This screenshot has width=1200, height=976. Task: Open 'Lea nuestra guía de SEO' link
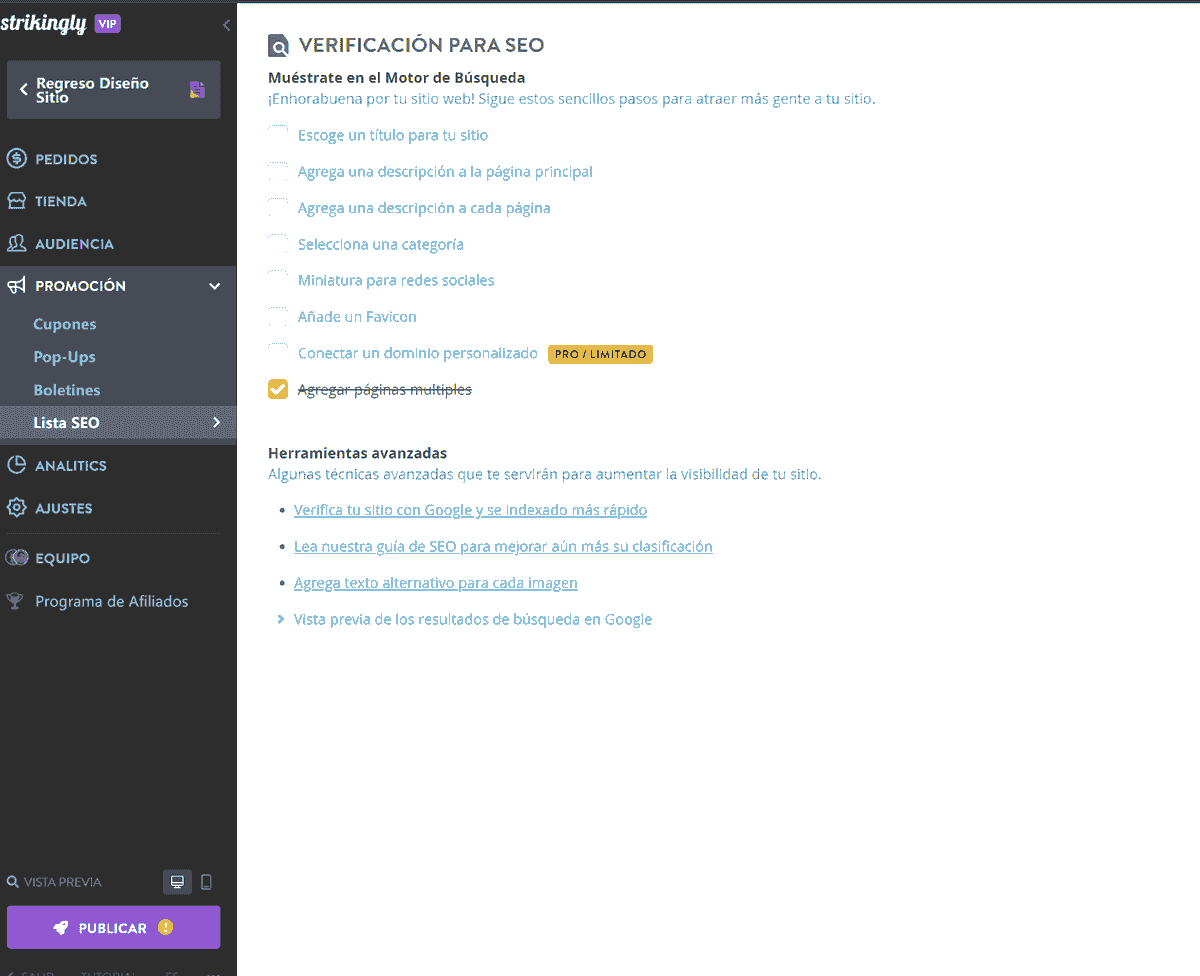(x=503, y=547)
